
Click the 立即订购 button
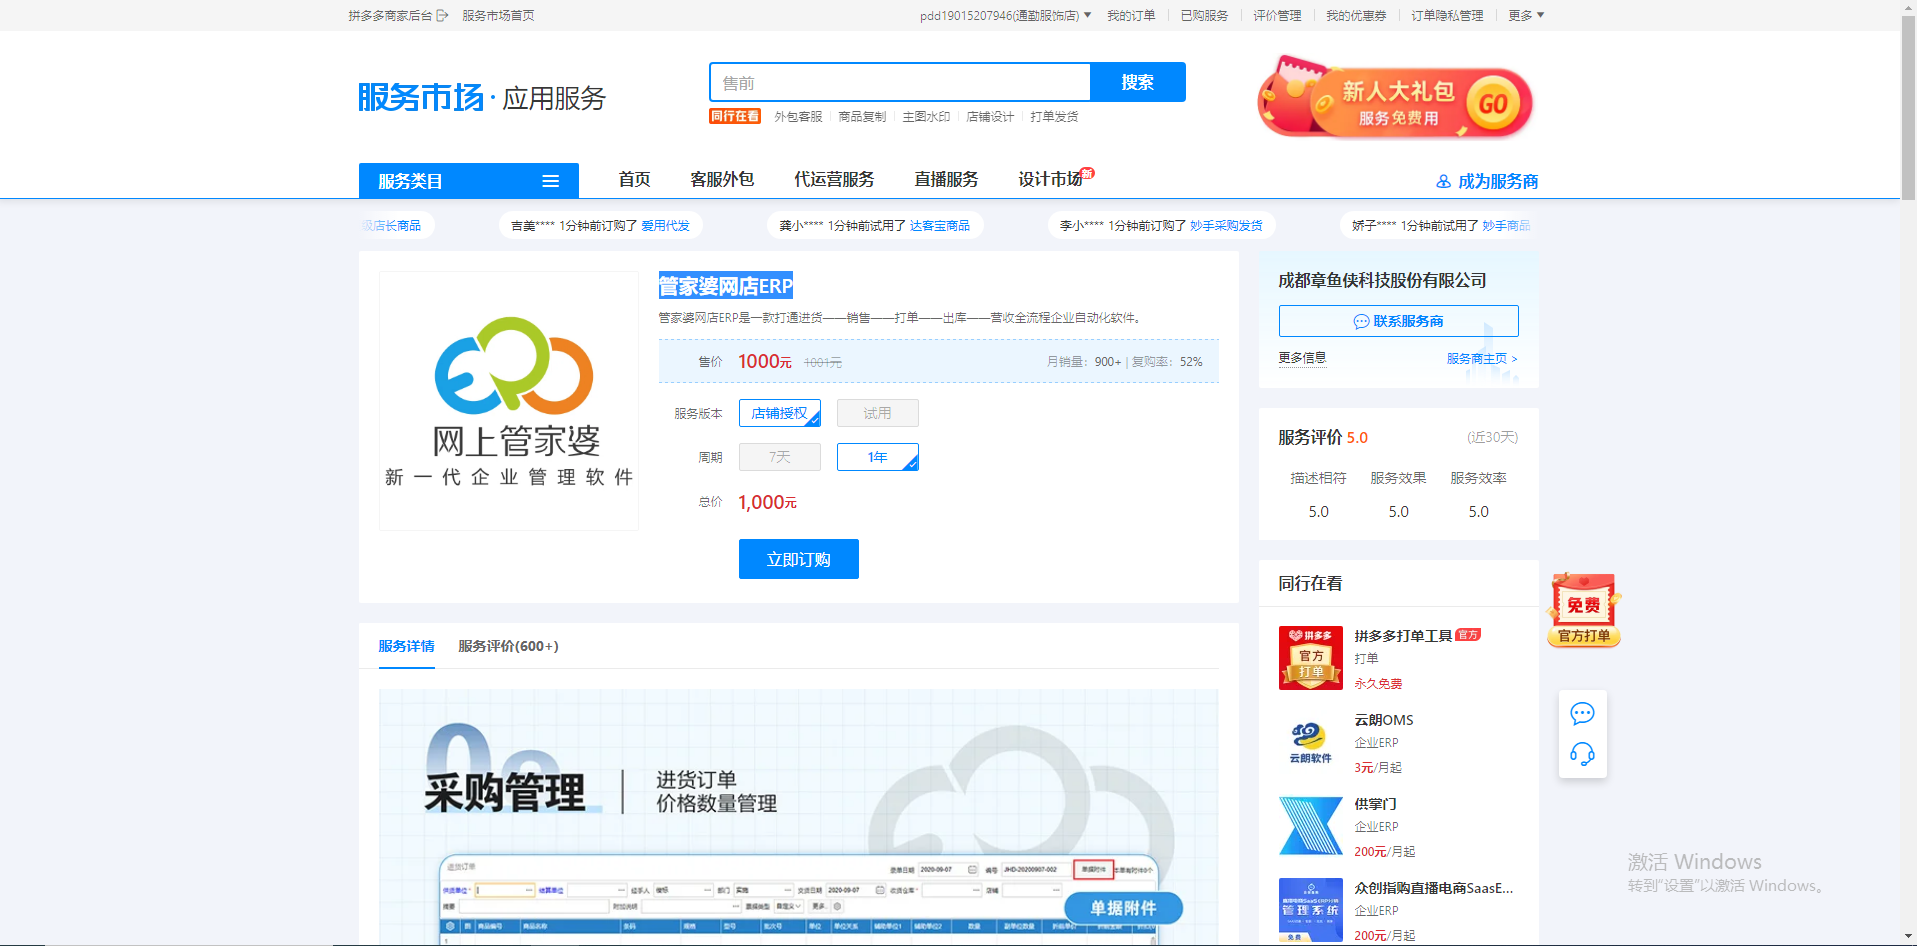coord(799,559)
